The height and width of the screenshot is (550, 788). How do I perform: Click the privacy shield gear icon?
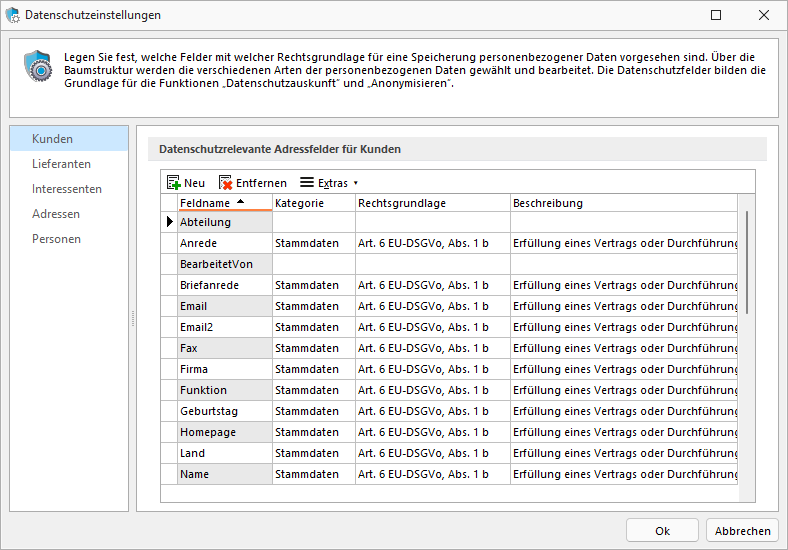coord(38,65)
